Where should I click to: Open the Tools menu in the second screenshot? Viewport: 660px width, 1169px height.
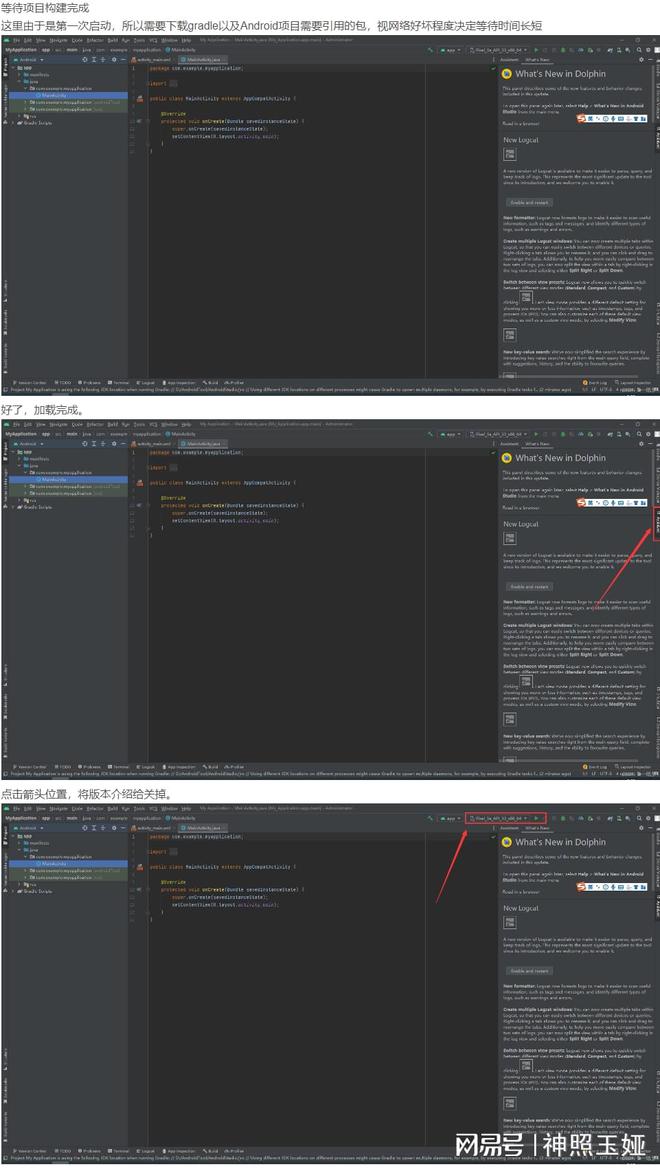pyautogui.click(x=139, y=424)
